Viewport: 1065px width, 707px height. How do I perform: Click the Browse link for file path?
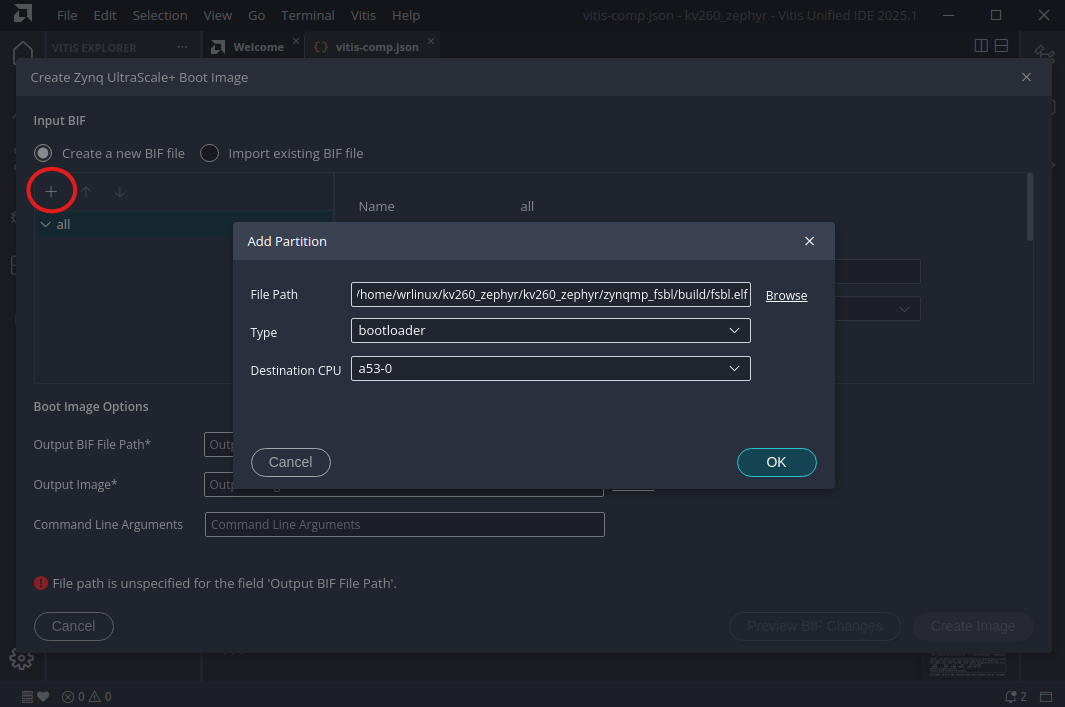pos(786,295)
